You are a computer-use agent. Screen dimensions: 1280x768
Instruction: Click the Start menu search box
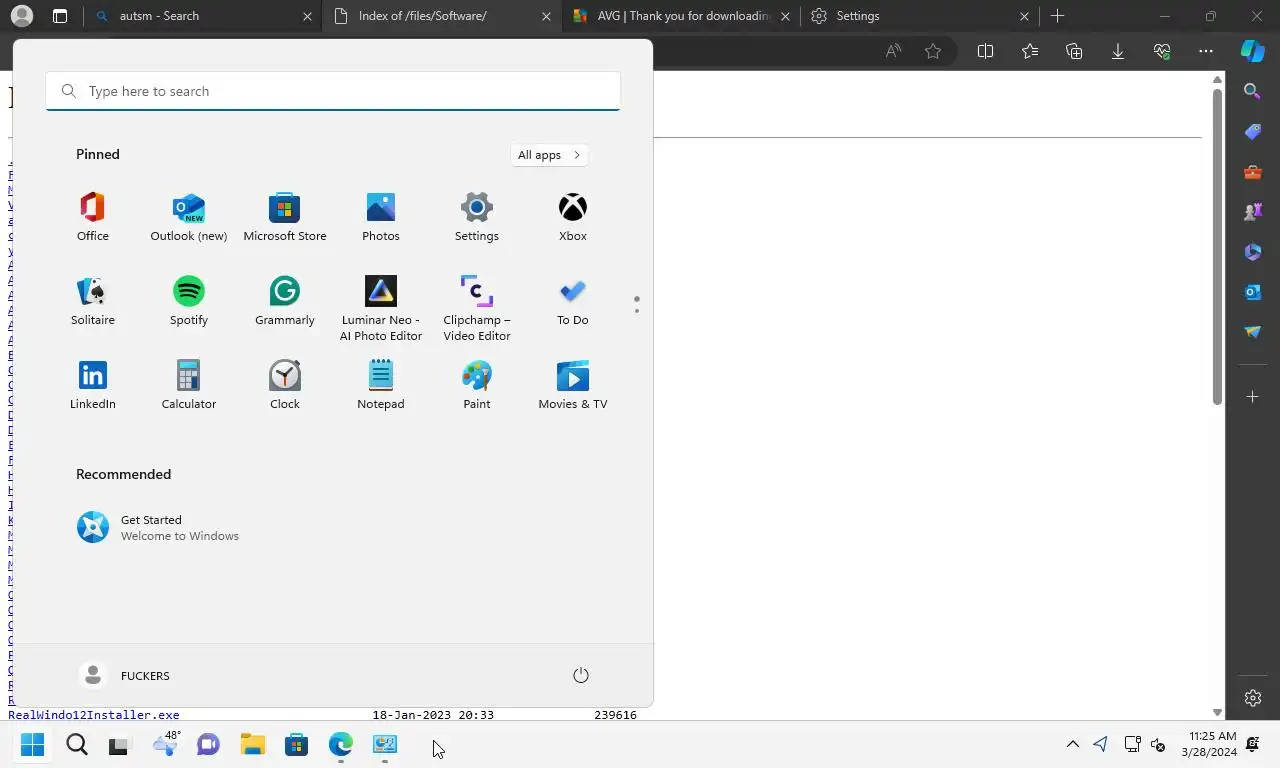[x=333, y=91]
